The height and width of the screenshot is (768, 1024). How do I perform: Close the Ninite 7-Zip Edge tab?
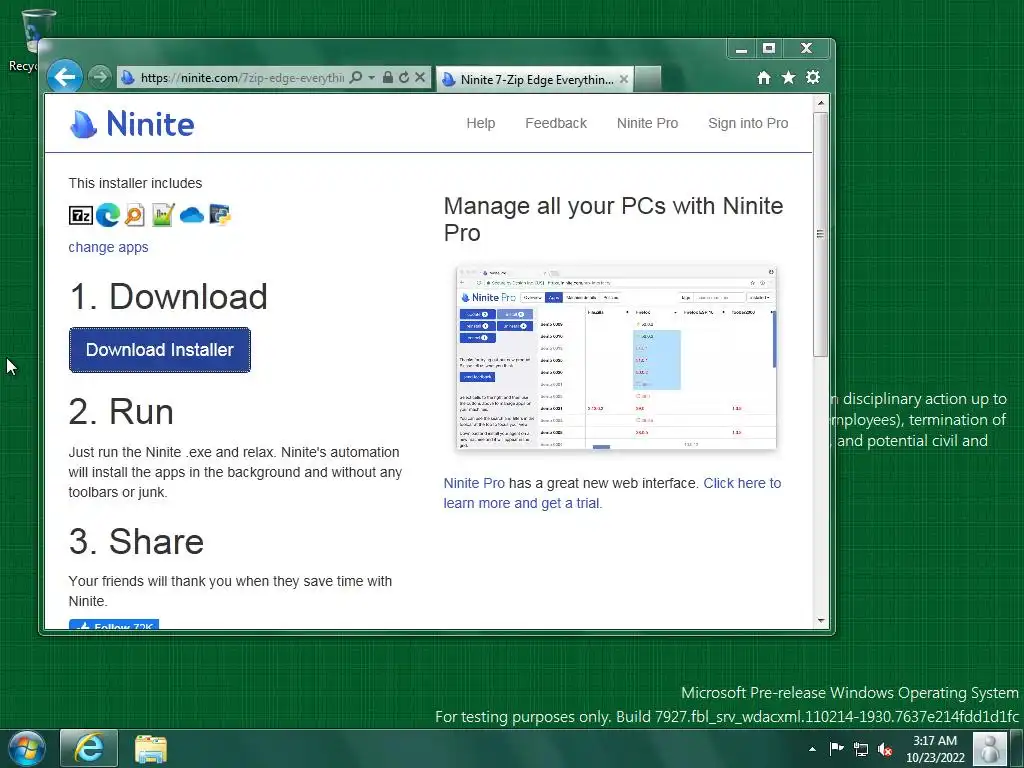click(624, 79)
